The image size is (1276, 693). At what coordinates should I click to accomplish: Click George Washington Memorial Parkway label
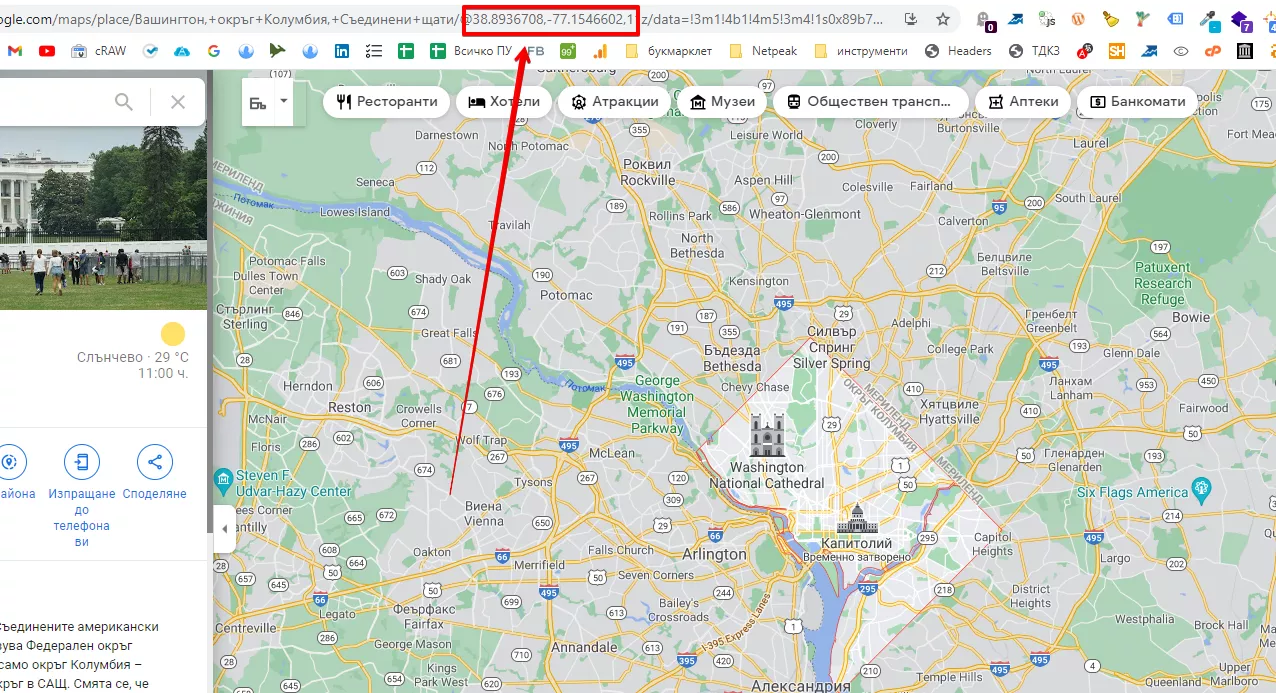tap(657, 404)
